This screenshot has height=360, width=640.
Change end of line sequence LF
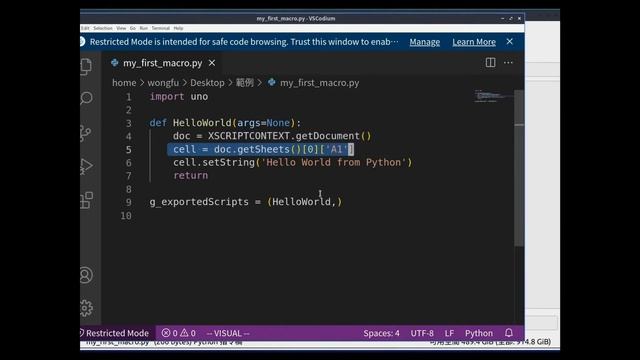pyautogui.click(x=449, y=333)
